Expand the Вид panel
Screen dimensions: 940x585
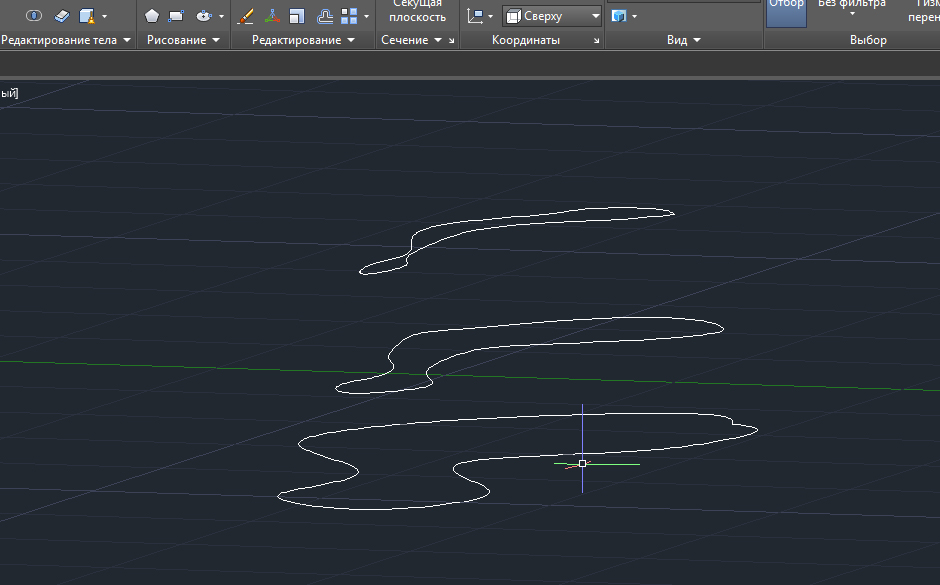[x=683, y=40]
